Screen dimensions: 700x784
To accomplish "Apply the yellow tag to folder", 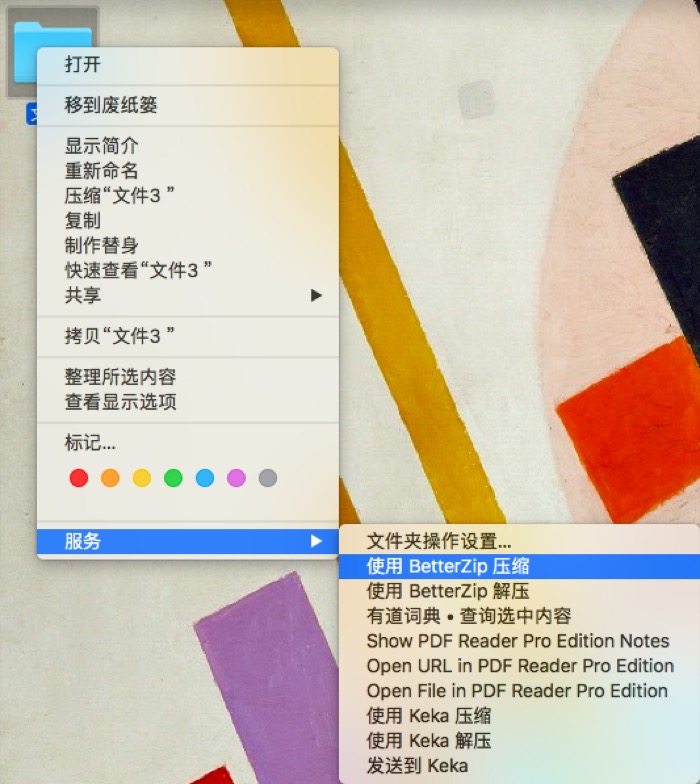I will 142,478.
